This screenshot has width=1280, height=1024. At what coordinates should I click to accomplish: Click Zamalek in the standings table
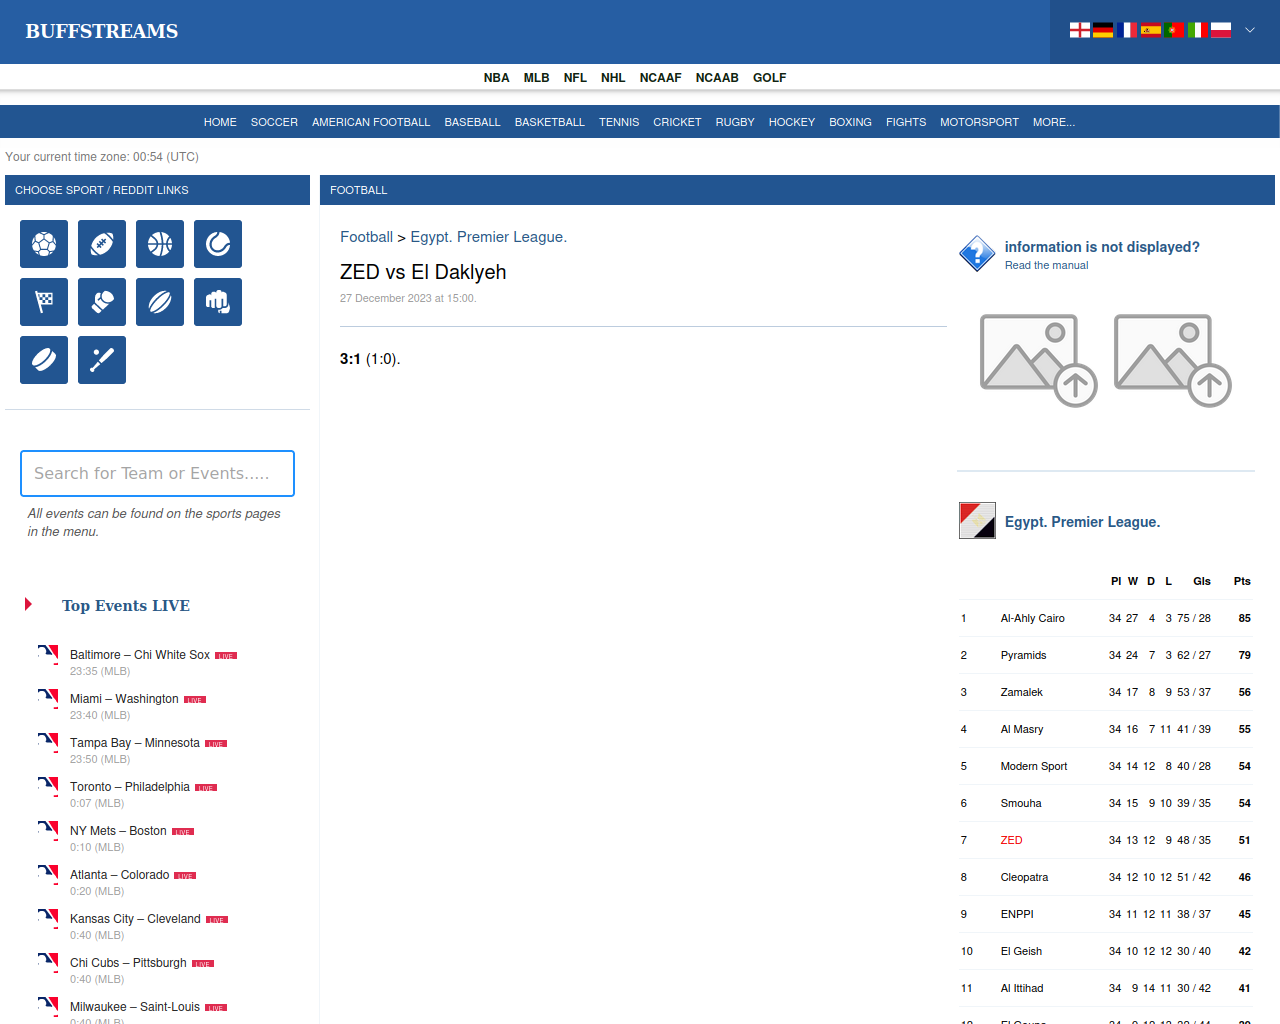tap(1021, 692)
